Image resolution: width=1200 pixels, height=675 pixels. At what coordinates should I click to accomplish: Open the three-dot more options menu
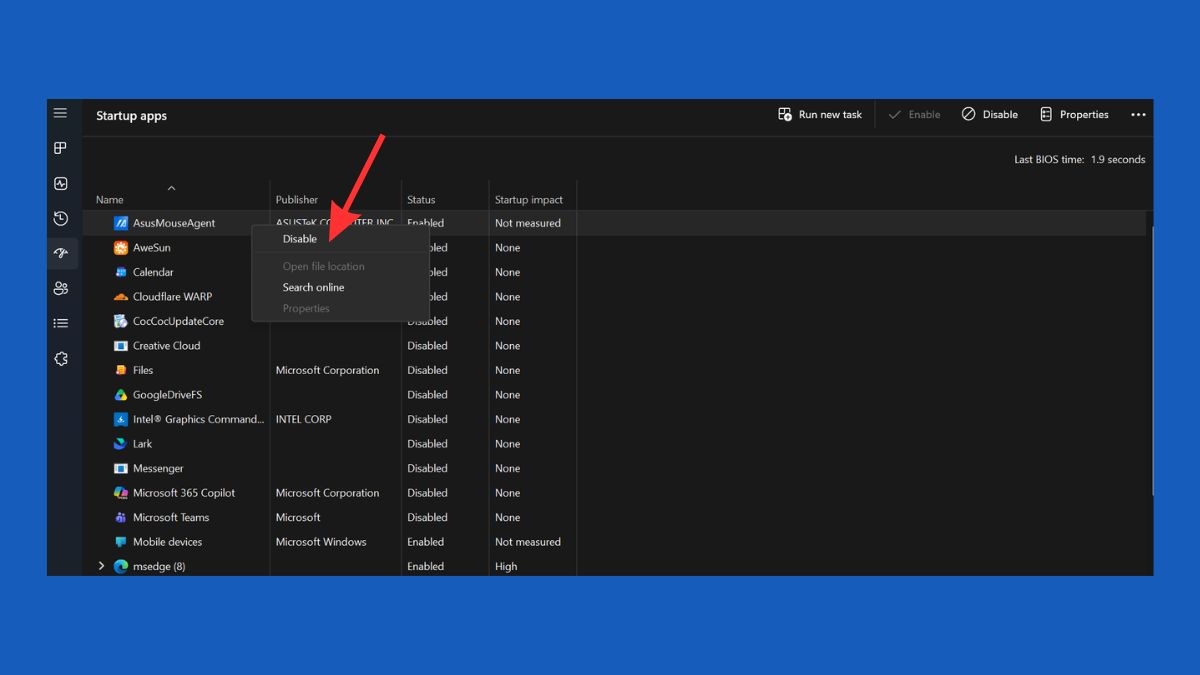[1138, 115]
